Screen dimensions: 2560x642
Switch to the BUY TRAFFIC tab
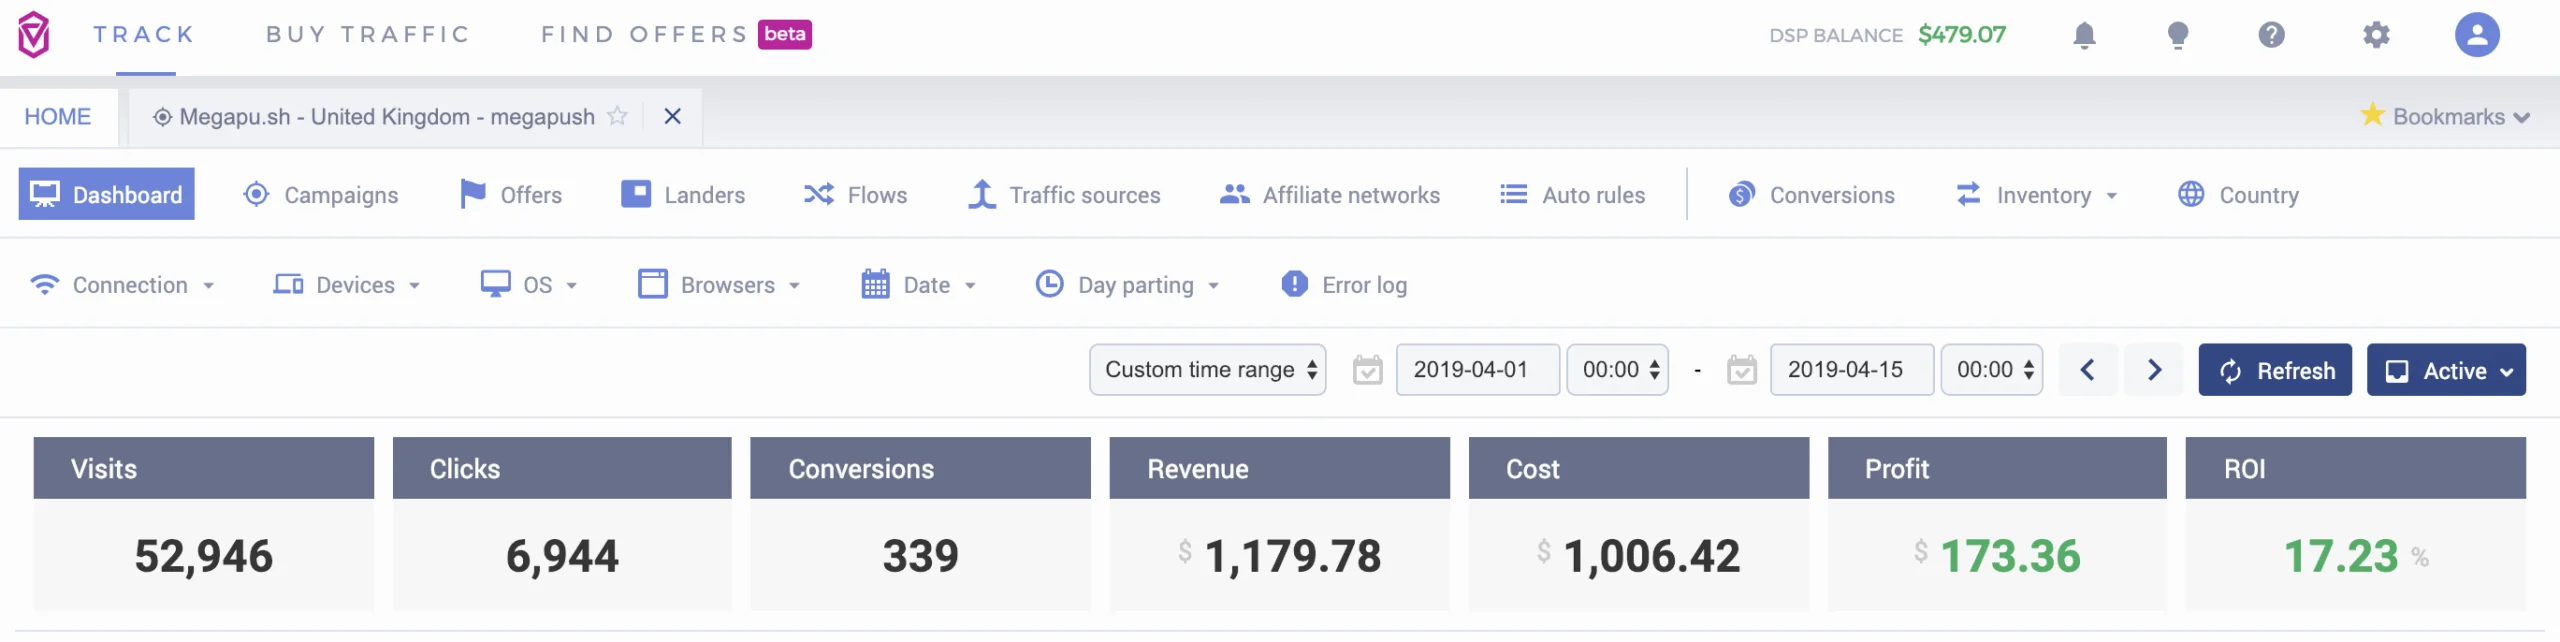pyautogui.click(x=368, y=35)
